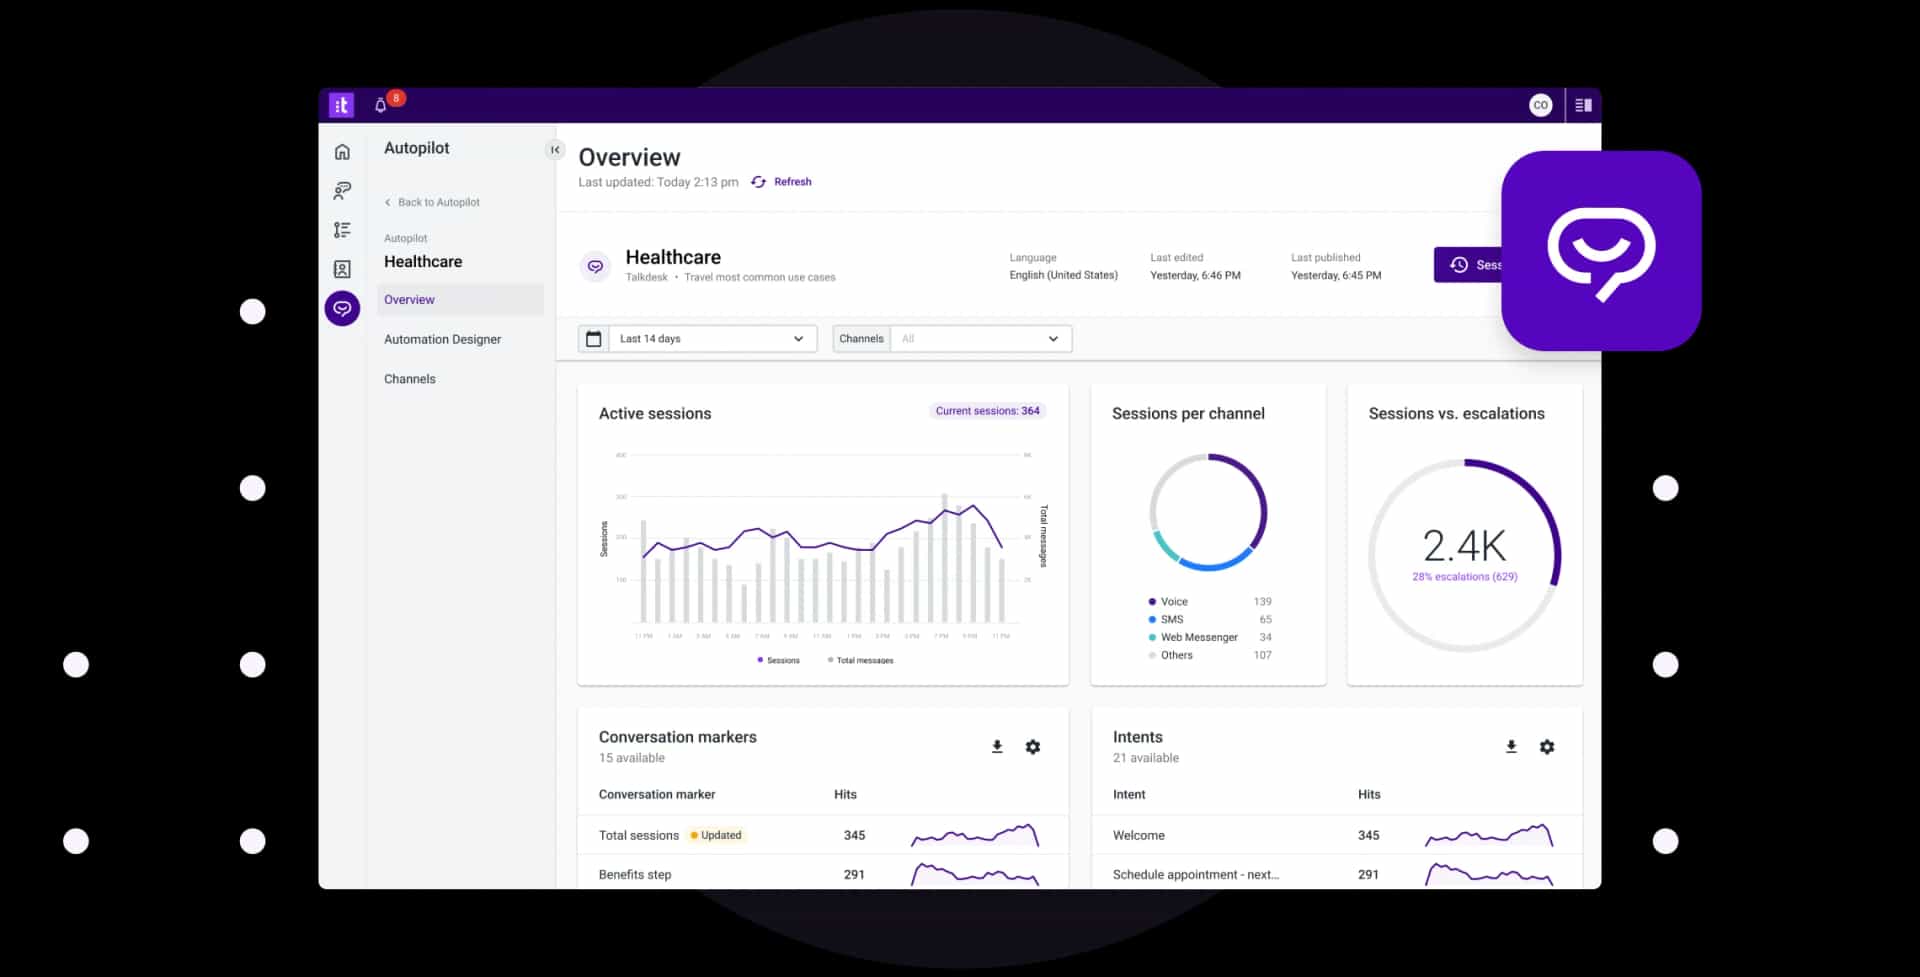Click the Talkdesk logo in the top bar
The image size is (1920, 977).
coord(341,104)
